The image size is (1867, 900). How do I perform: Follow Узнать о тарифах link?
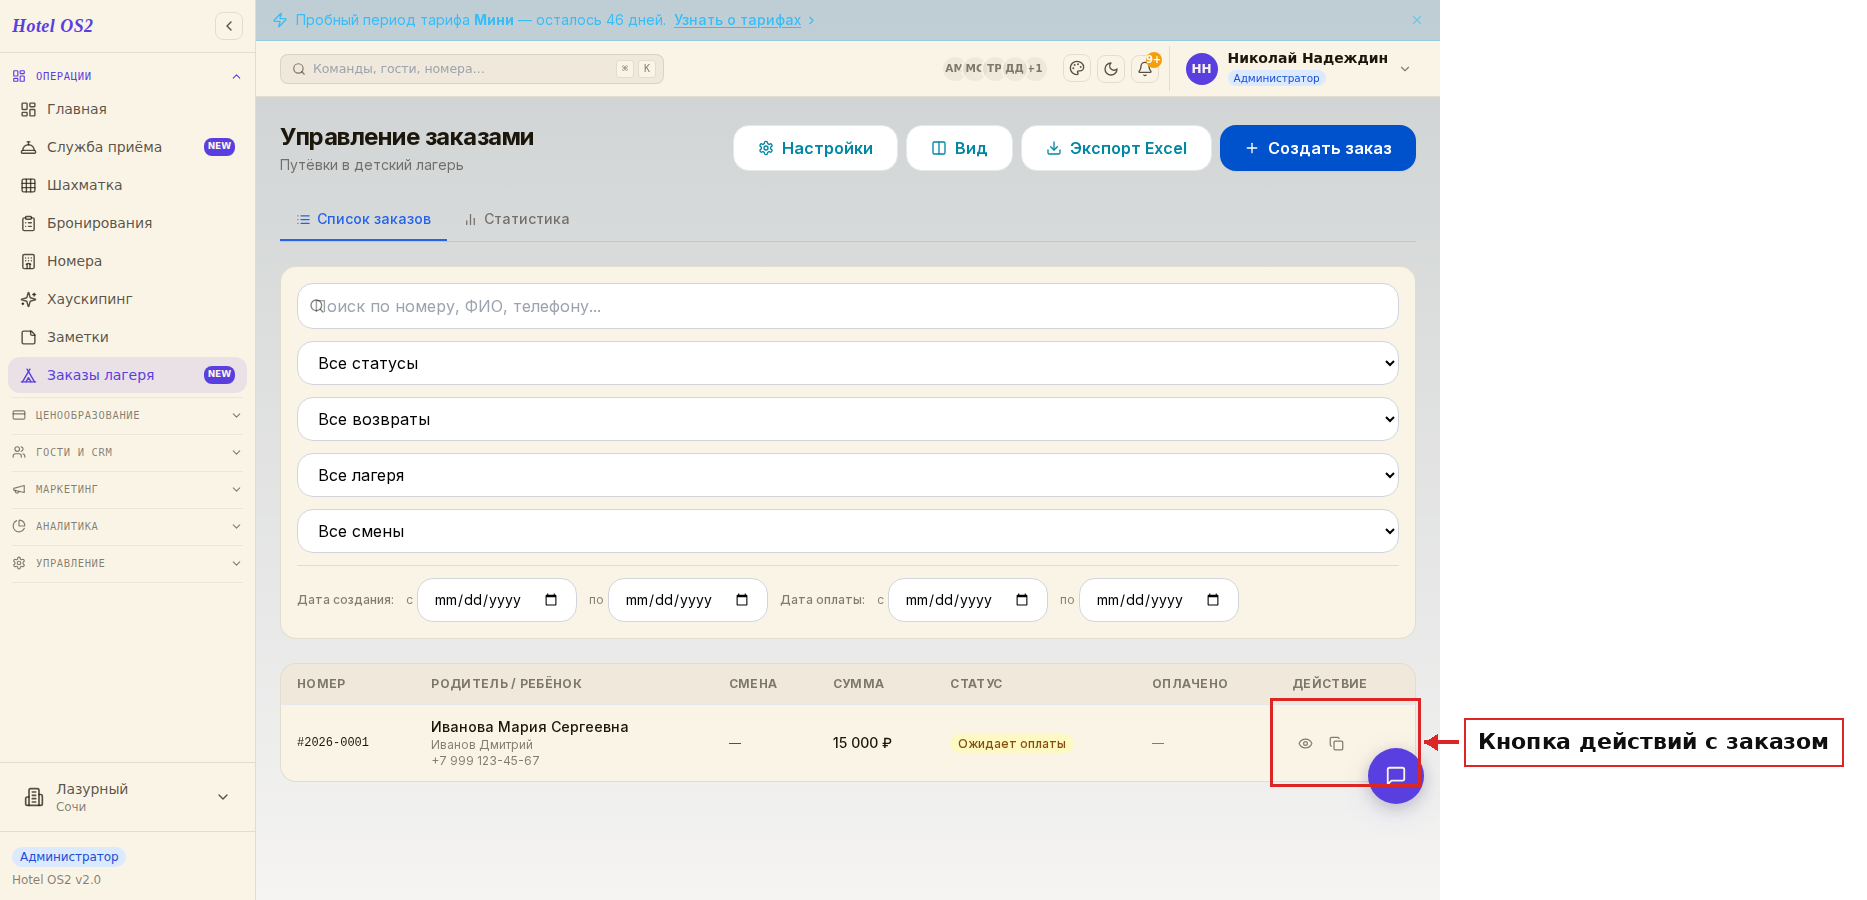pos(737,20)
